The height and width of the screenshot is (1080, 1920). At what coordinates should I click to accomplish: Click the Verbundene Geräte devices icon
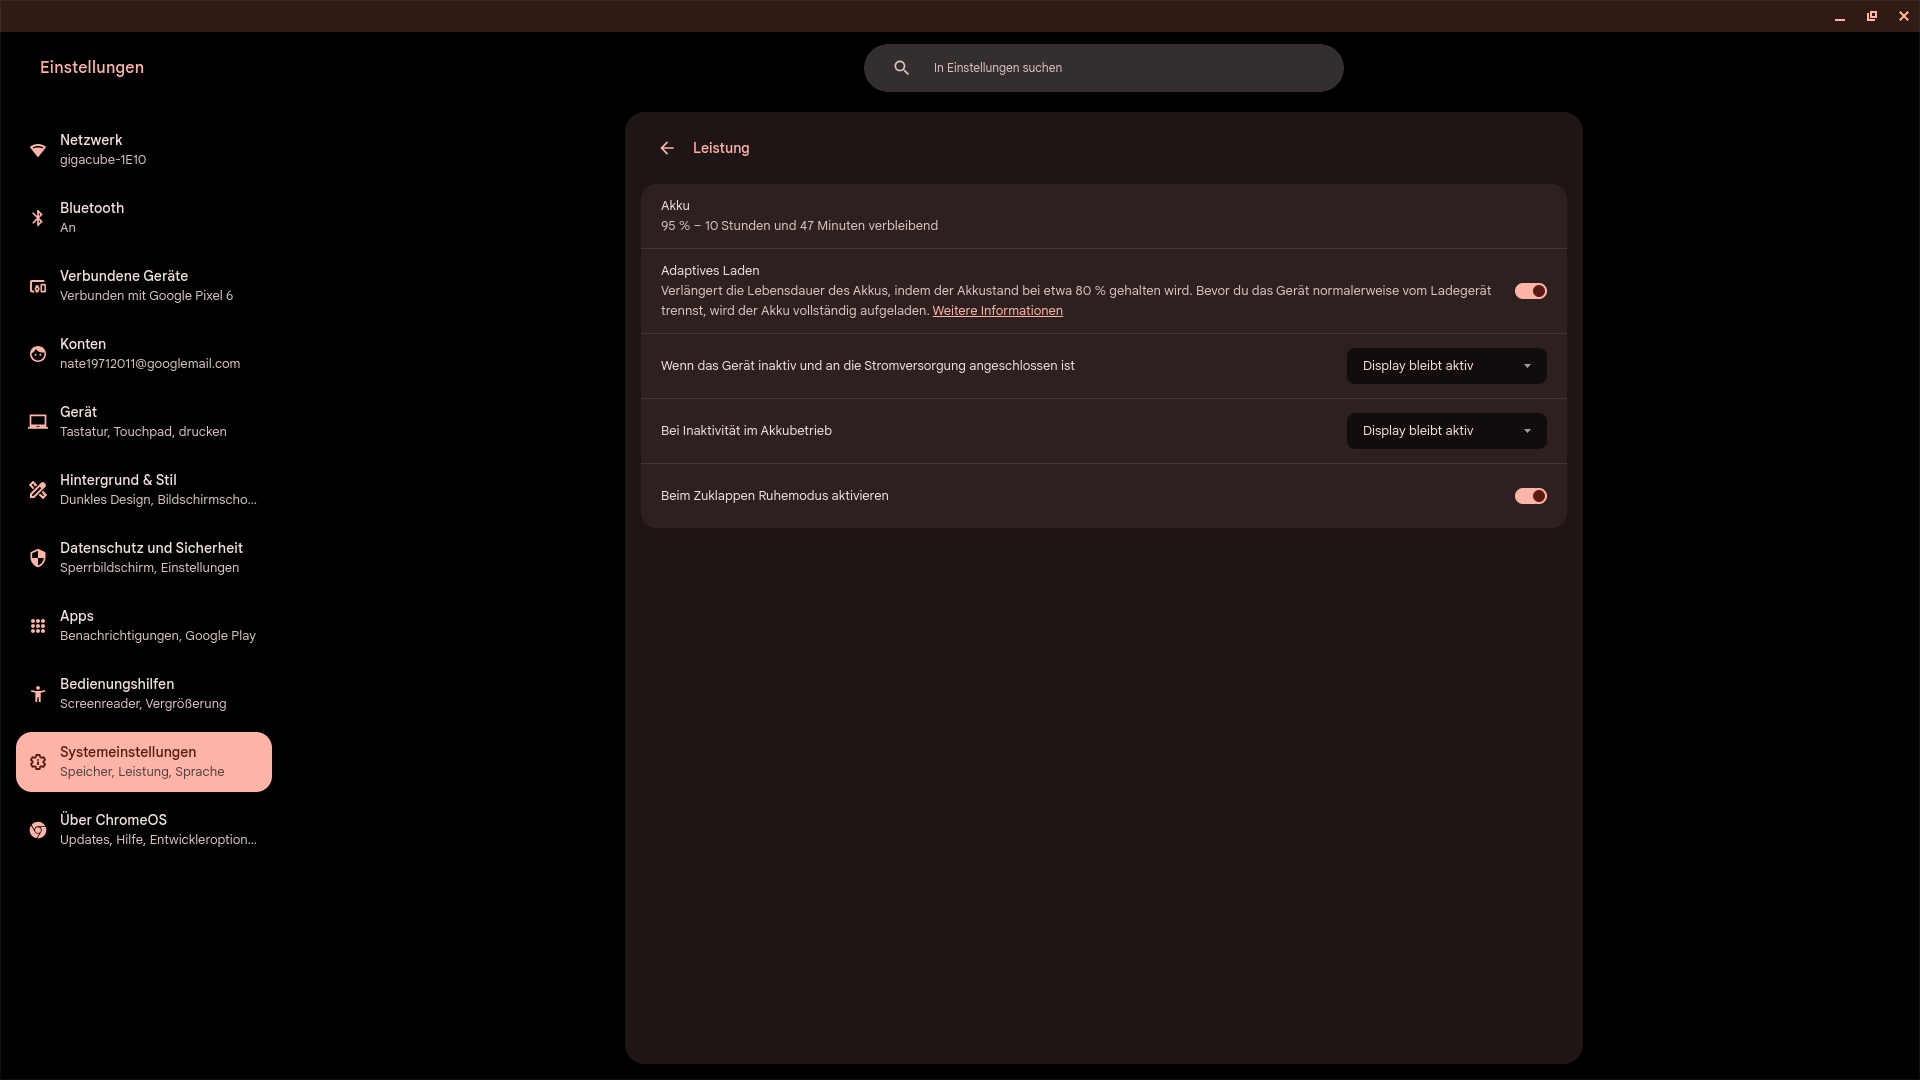point(38,286)
